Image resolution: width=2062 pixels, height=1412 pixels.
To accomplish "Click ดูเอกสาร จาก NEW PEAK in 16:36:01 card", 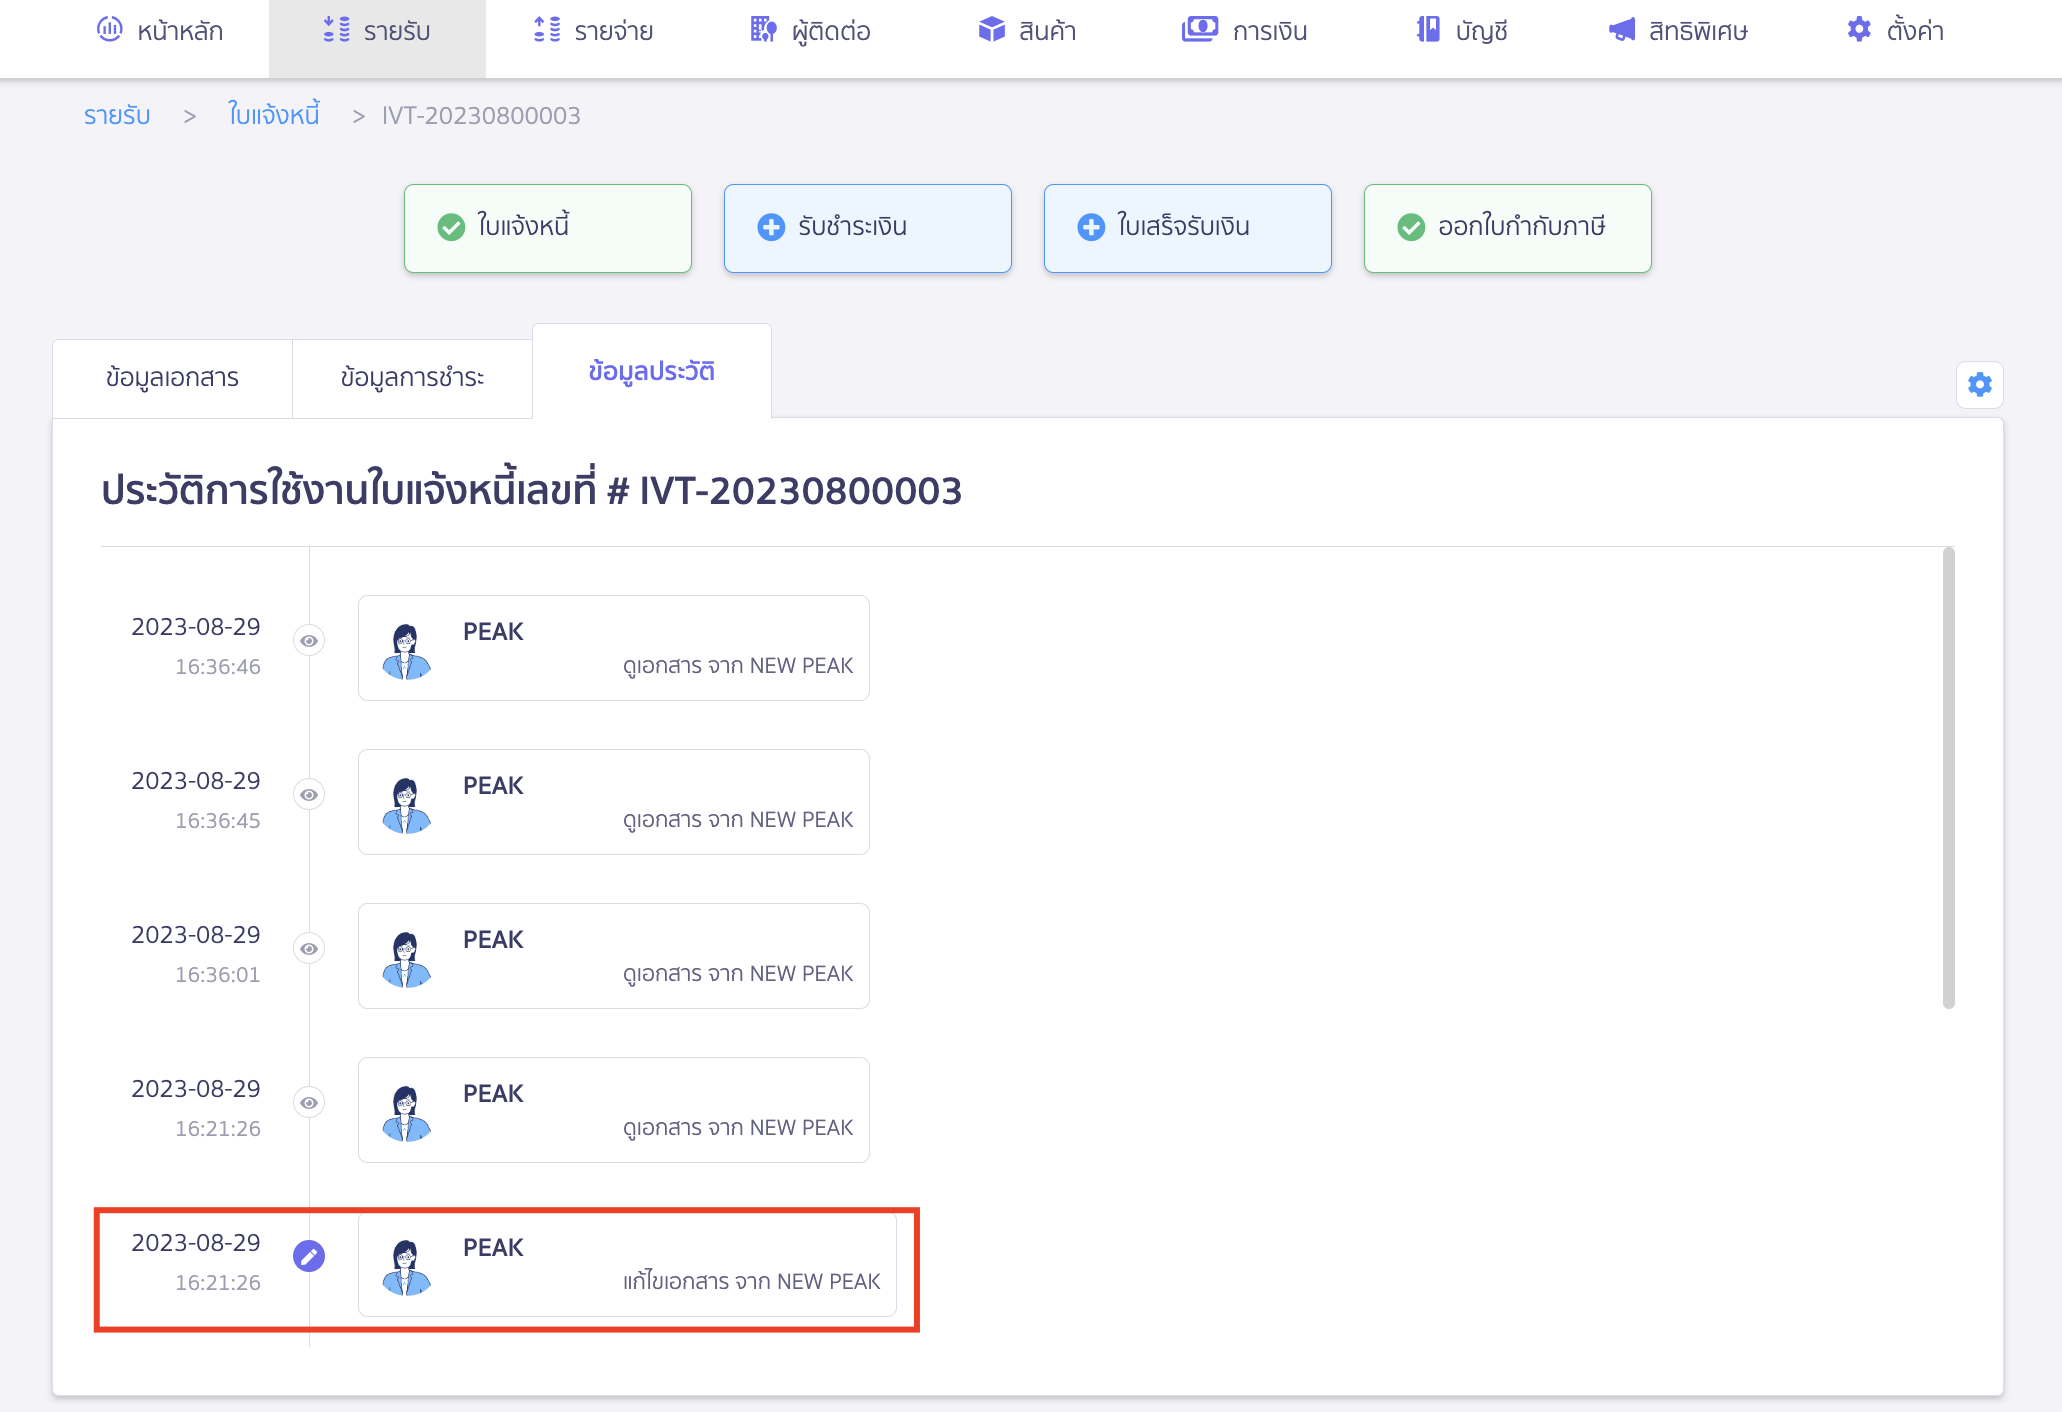I will (738, 974).
